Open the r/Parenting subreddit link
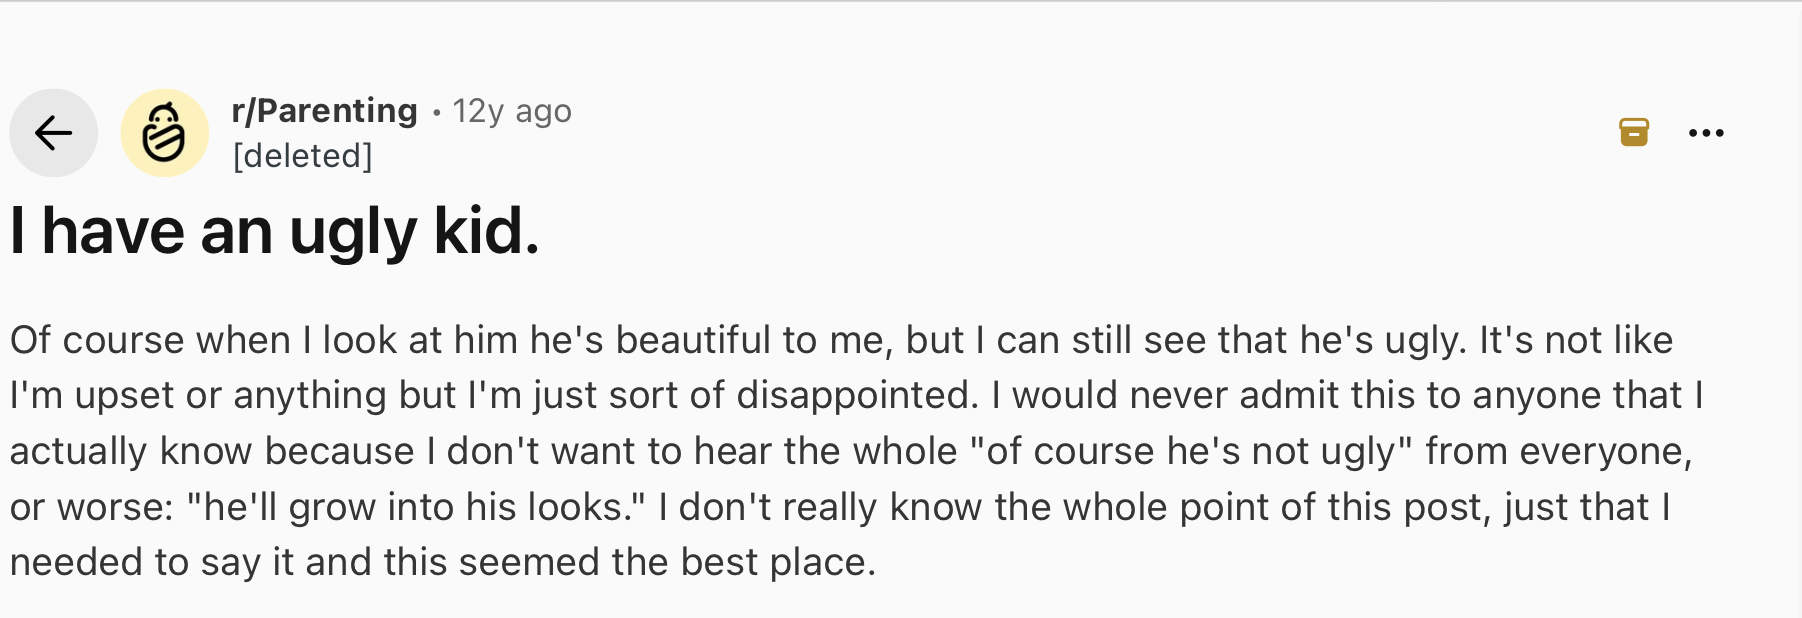This screenshot has height=618, width=1802. click(x=324, y=111)
